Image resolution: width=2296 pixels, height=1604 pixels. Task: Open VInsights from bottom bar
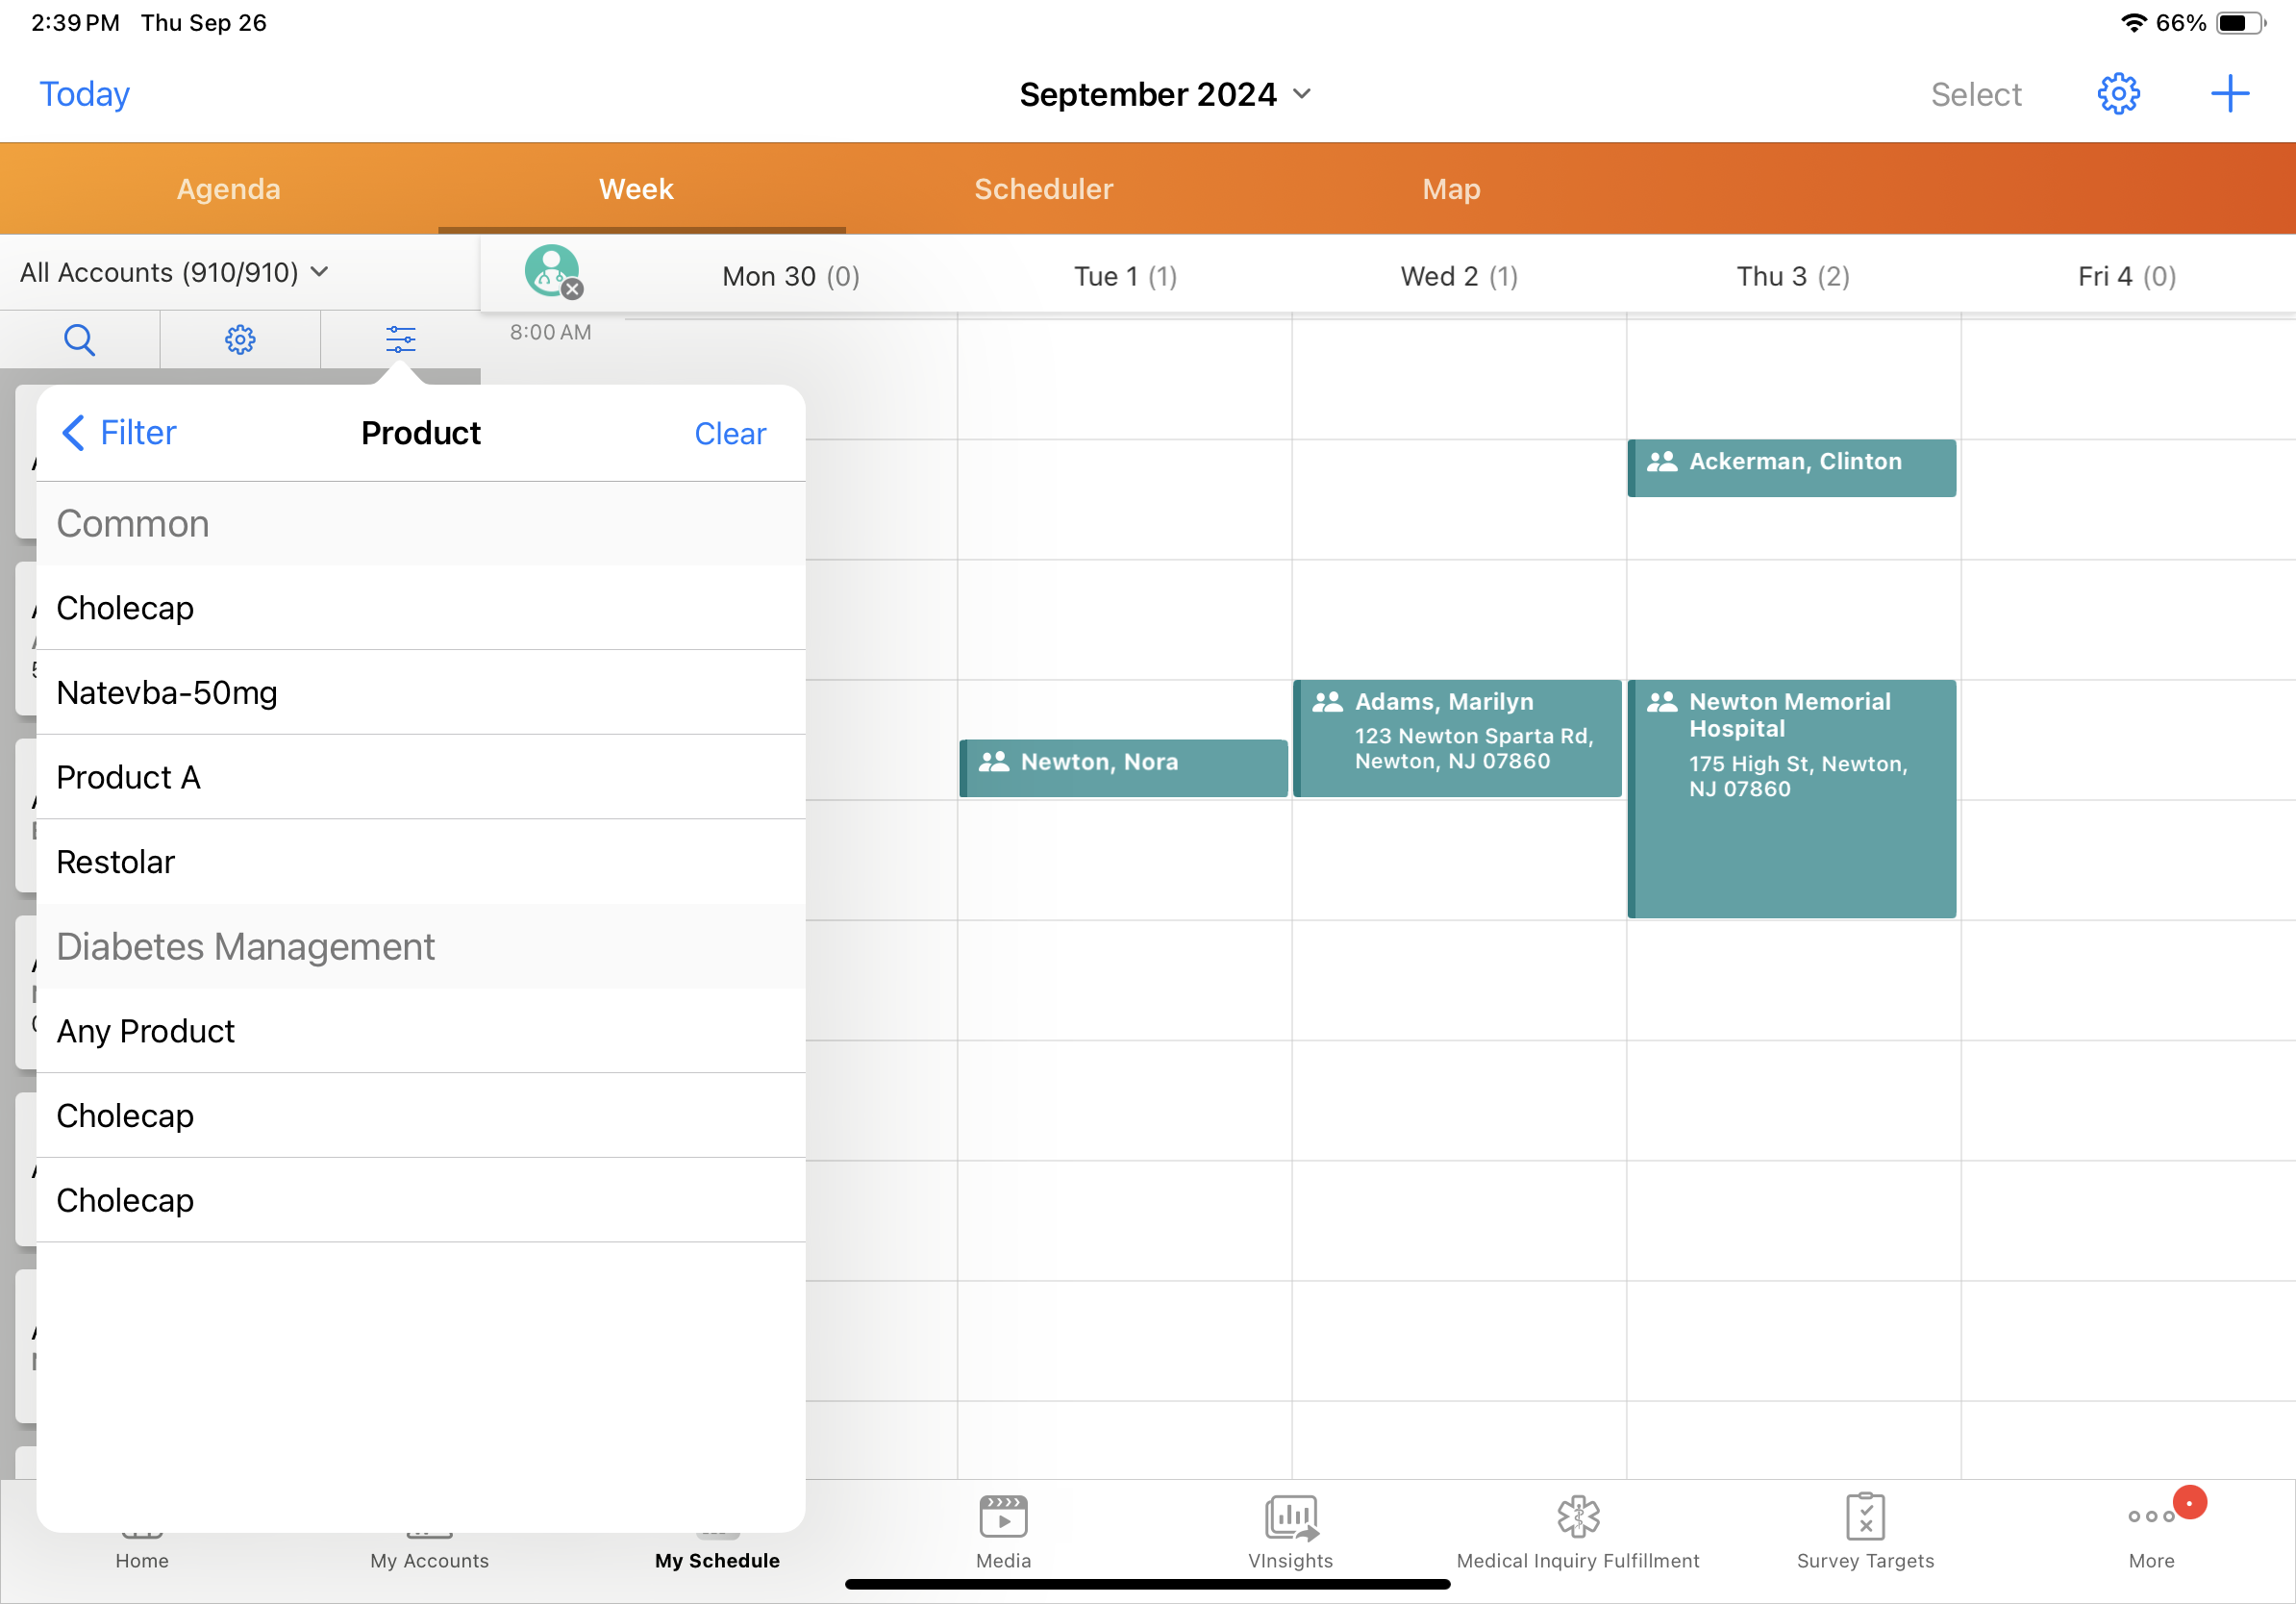(1290, 1517)
